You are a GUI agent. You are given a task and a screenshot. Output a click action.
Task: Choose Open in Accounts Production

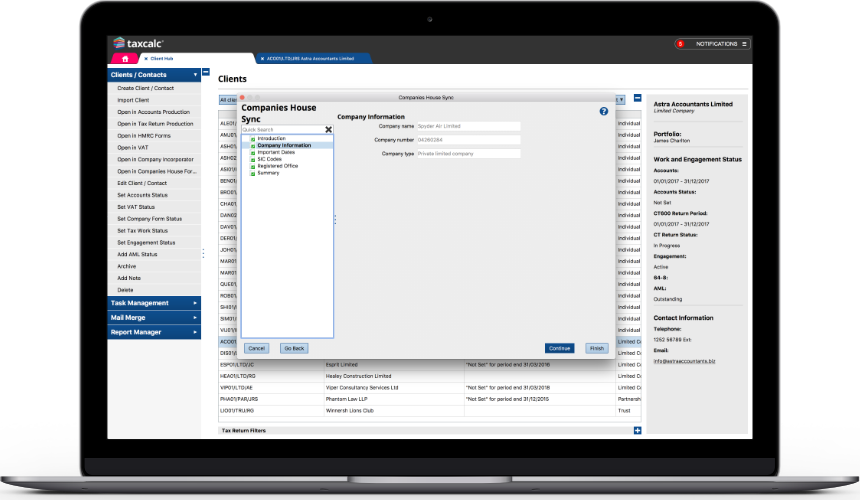pos(154,112)
